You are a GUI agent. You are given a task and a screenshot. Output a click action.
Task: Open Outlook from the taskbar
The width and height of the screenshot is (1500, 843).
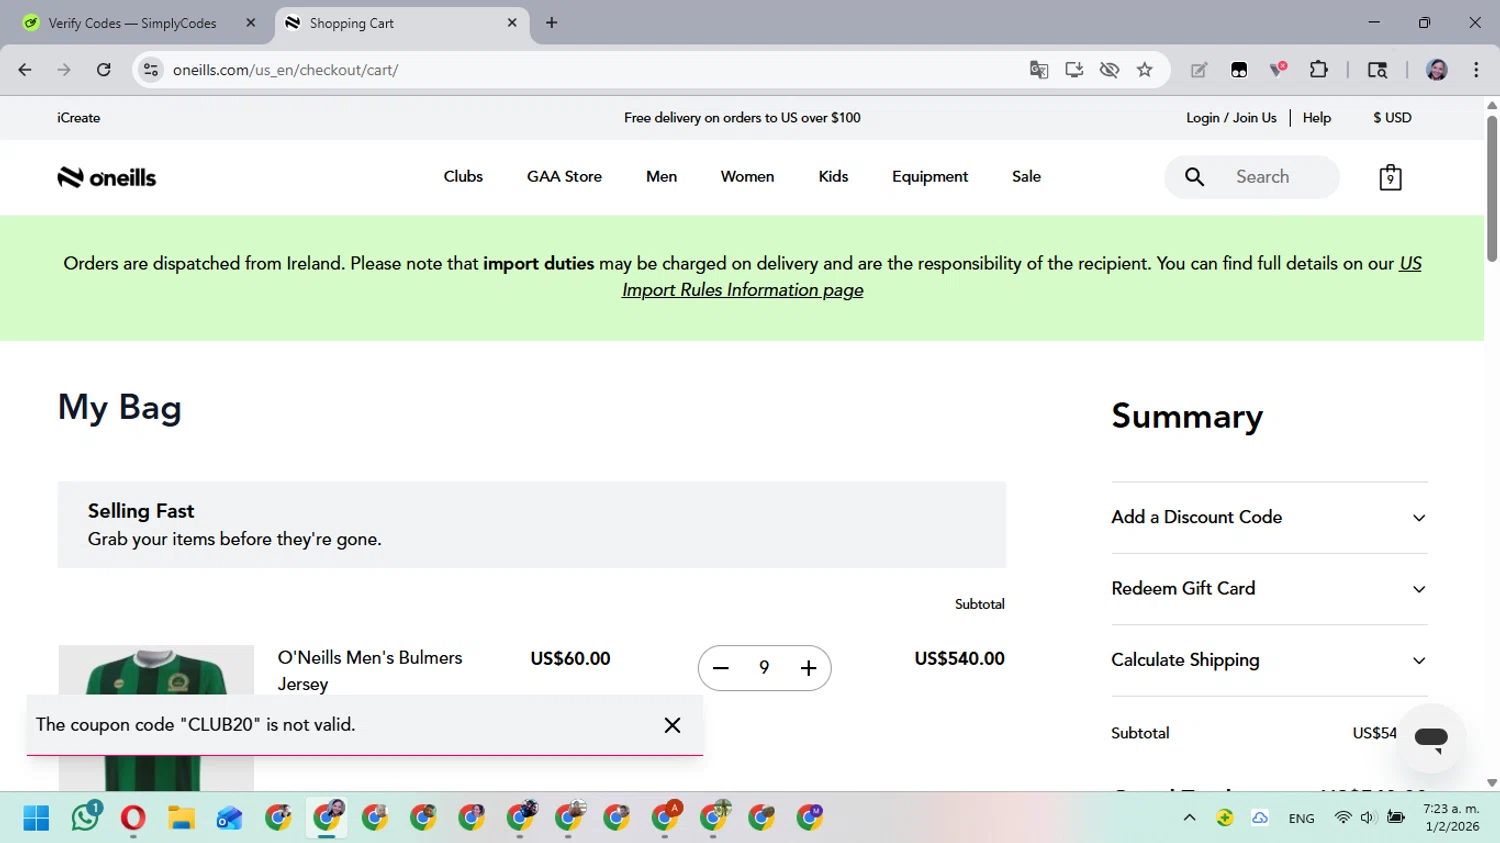click(229, 818)
